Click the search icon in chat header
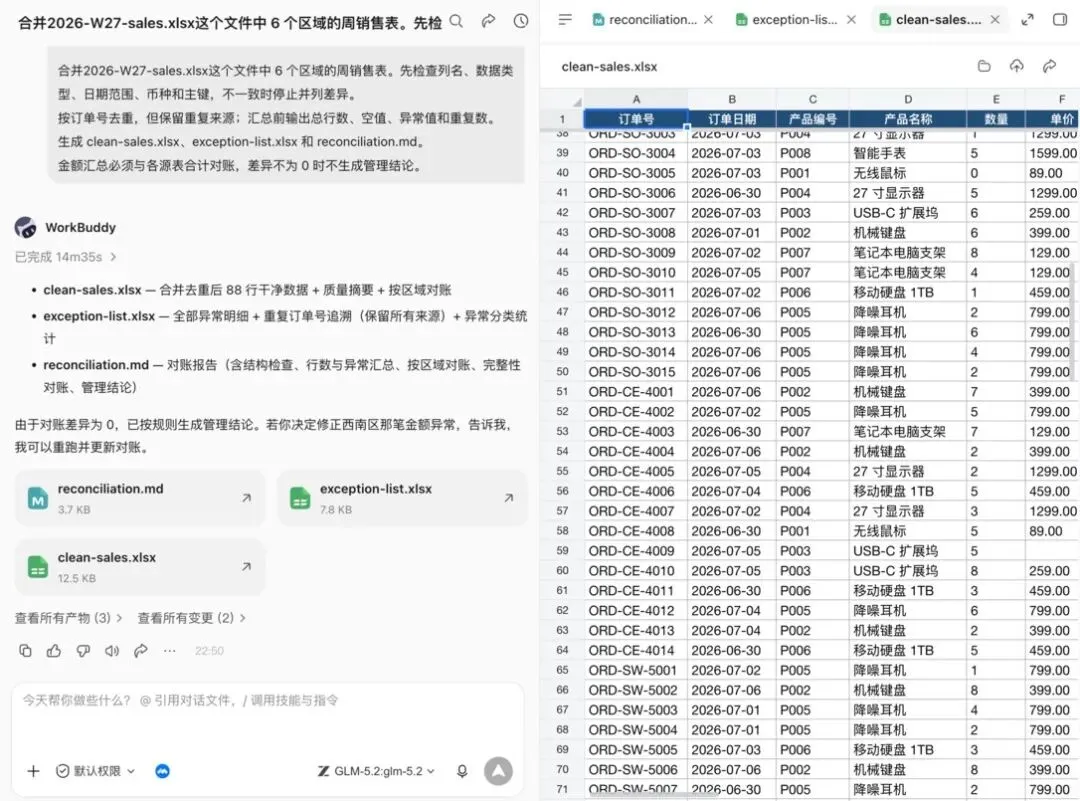This screenshot has width=1080, height=801. point(456,21)
